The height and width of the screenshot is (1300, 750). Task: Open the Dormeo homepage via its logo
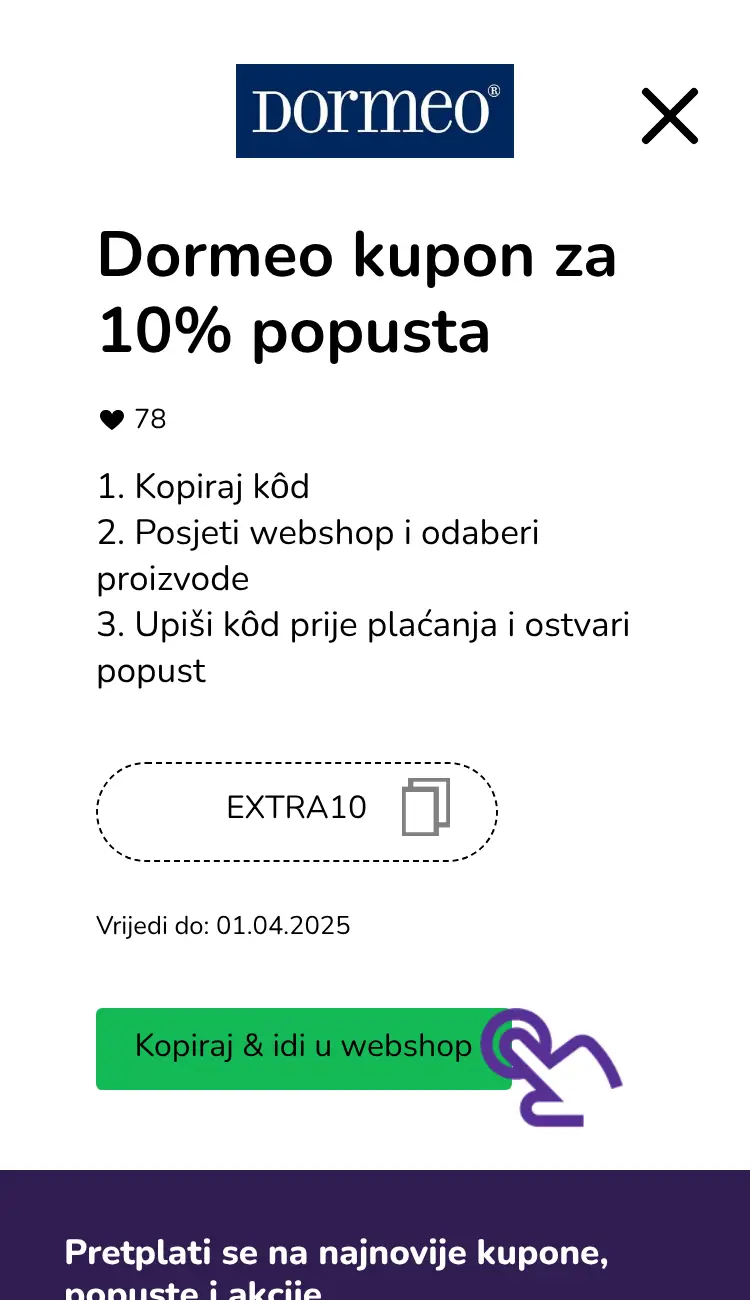click(374, 111)
